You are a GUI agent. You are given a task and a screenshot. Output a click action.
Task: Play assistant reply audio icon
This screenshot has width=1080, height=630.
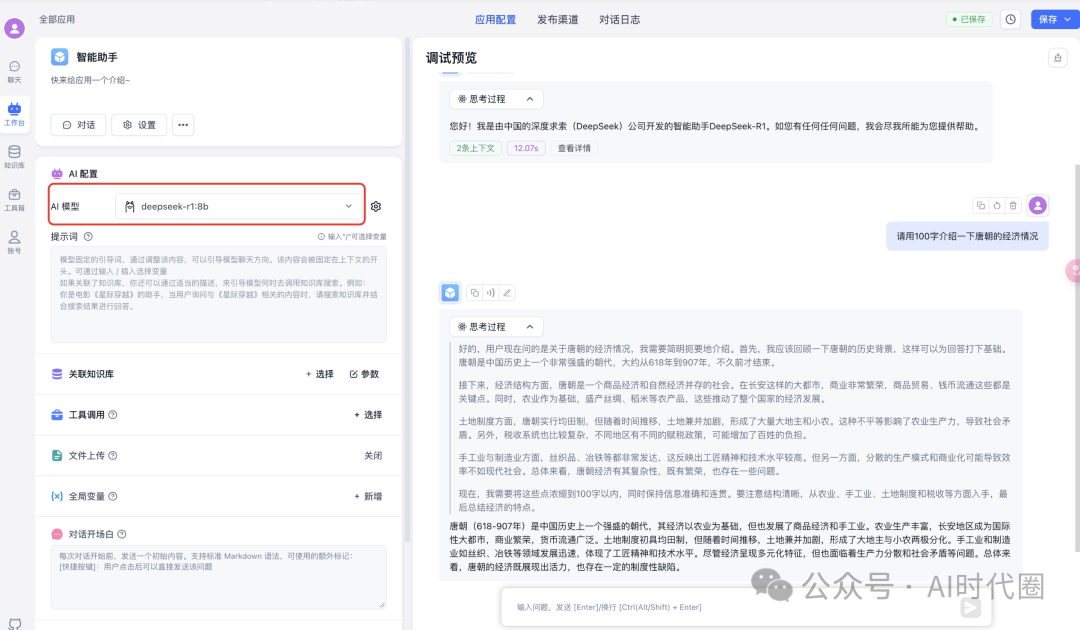(490, 293)
